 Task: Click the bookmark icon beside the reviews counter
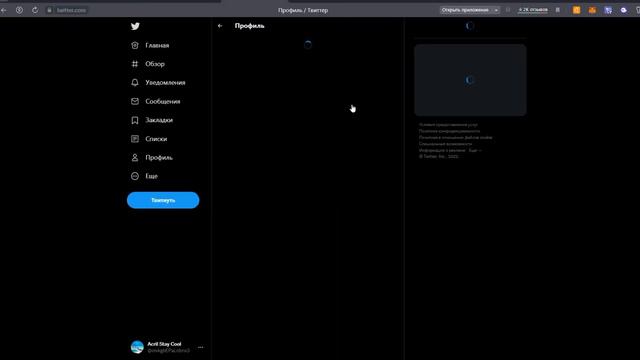pyautogui.click(x=558, y=10)
